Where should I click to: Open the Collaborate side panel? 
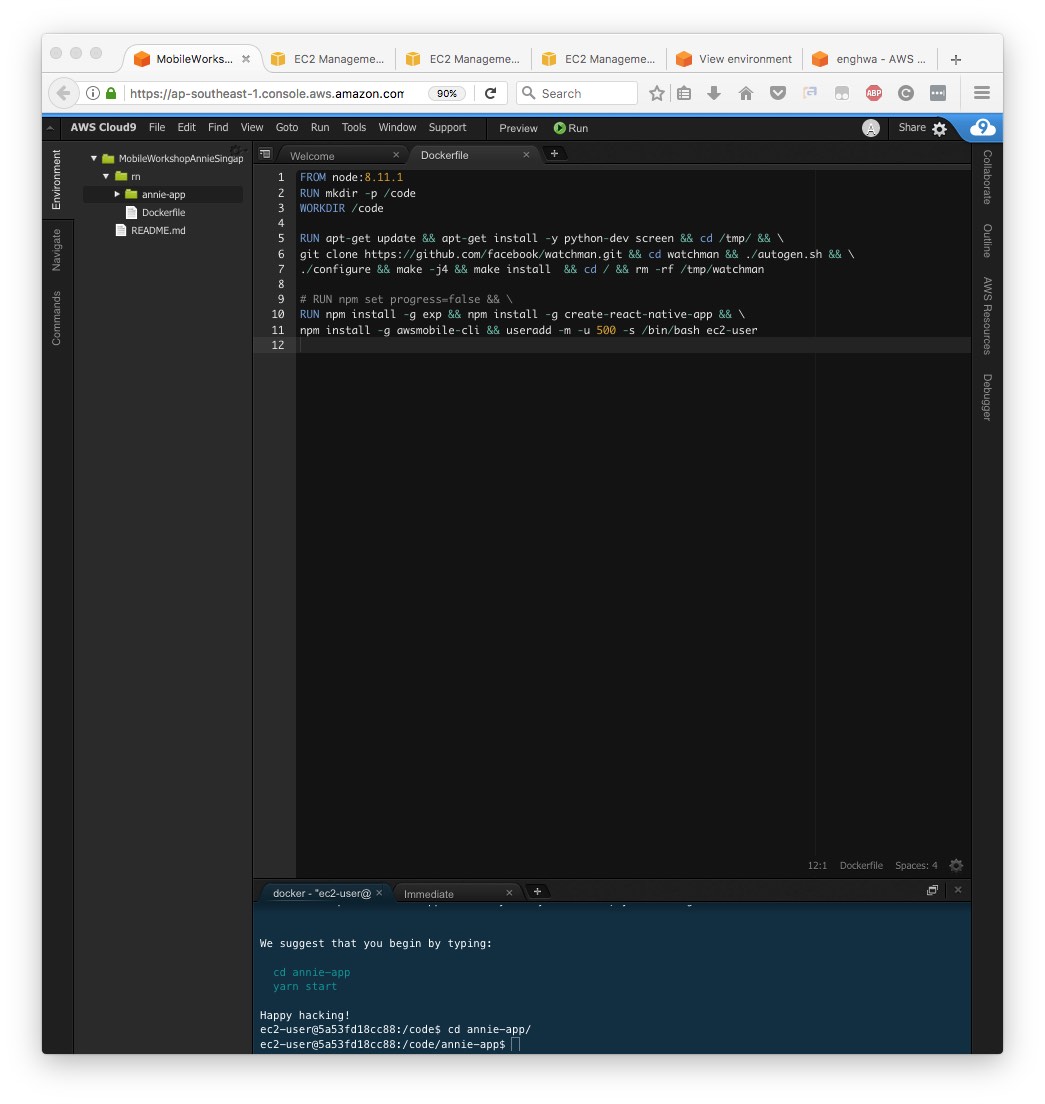coord(987,177)
